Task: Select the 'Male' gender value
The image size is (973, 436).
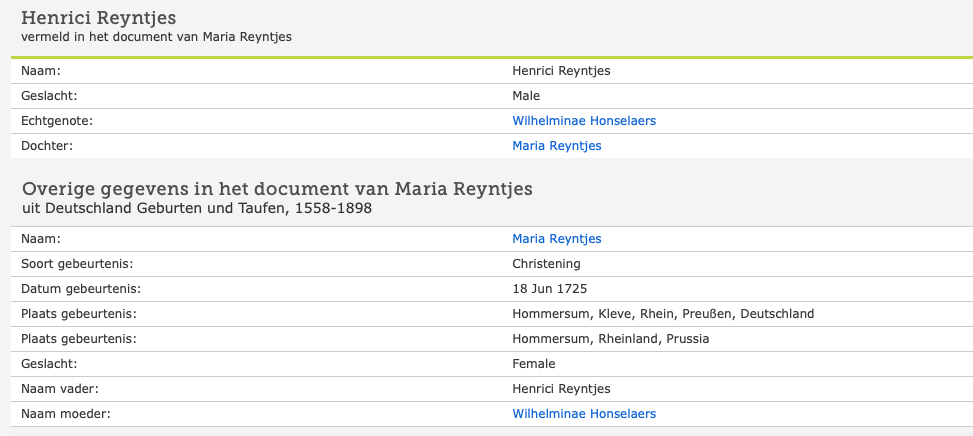Action: [x=526, y=96]
